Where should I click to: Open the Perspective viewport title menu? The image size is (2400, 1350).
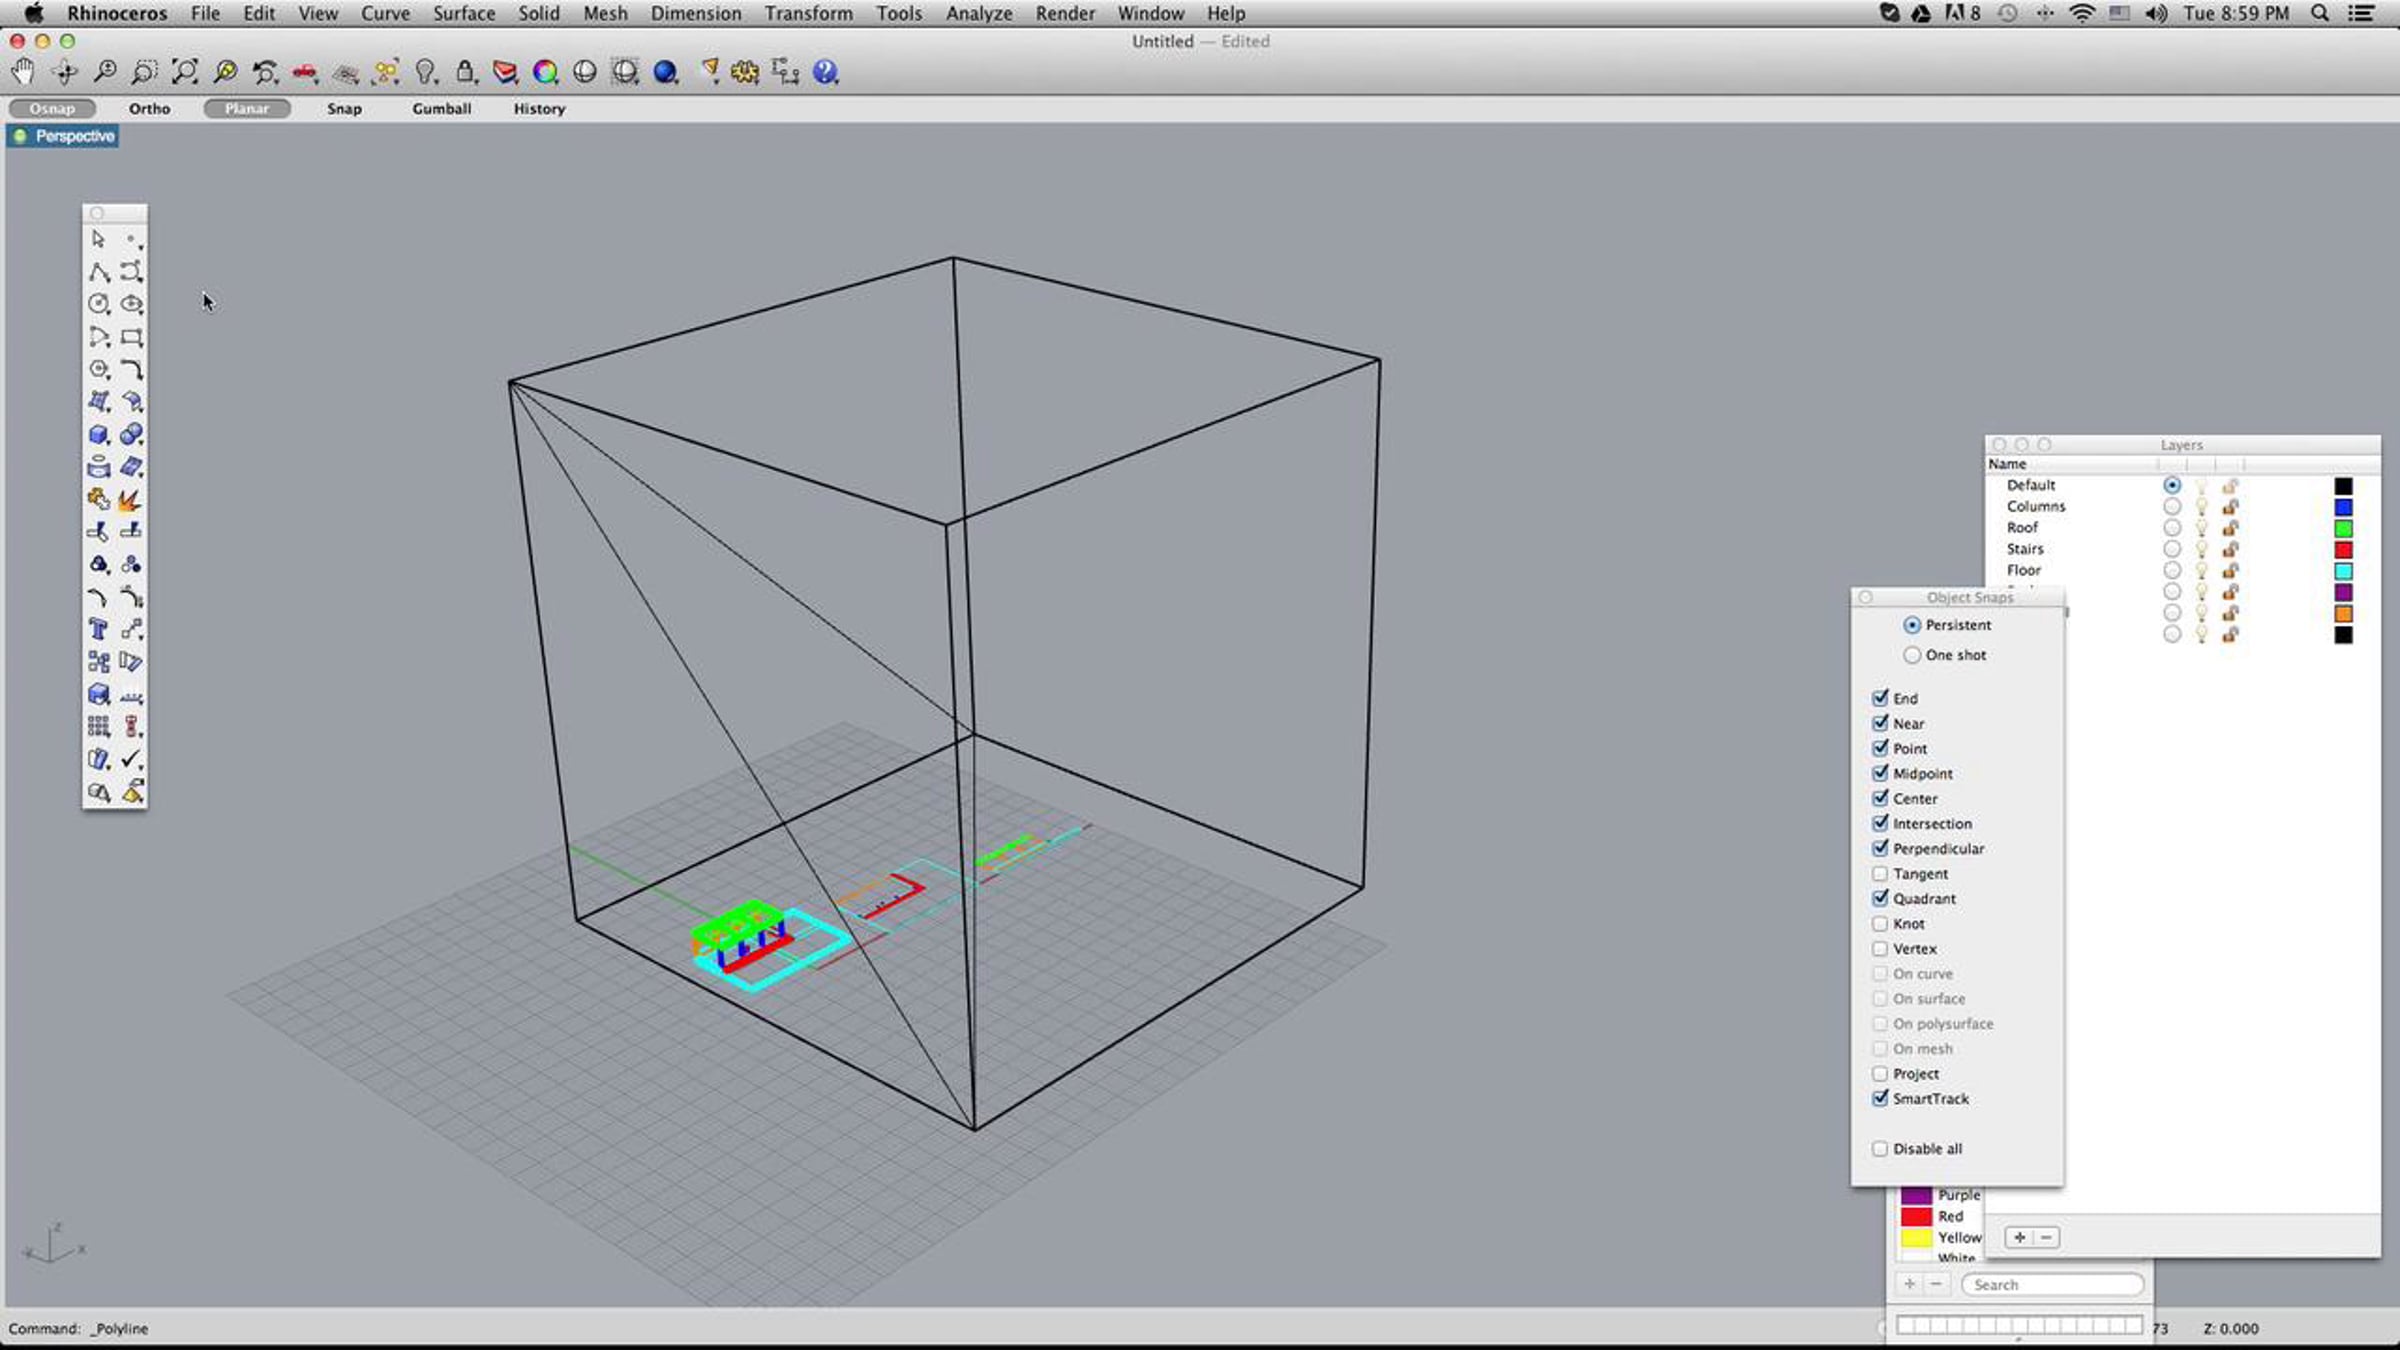pyautogui.click(x=62, y=136)
